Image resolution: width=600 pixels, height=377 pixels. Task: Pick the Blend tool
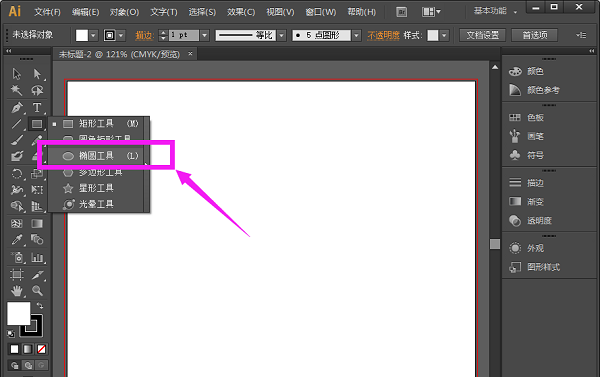pos(37,240)
